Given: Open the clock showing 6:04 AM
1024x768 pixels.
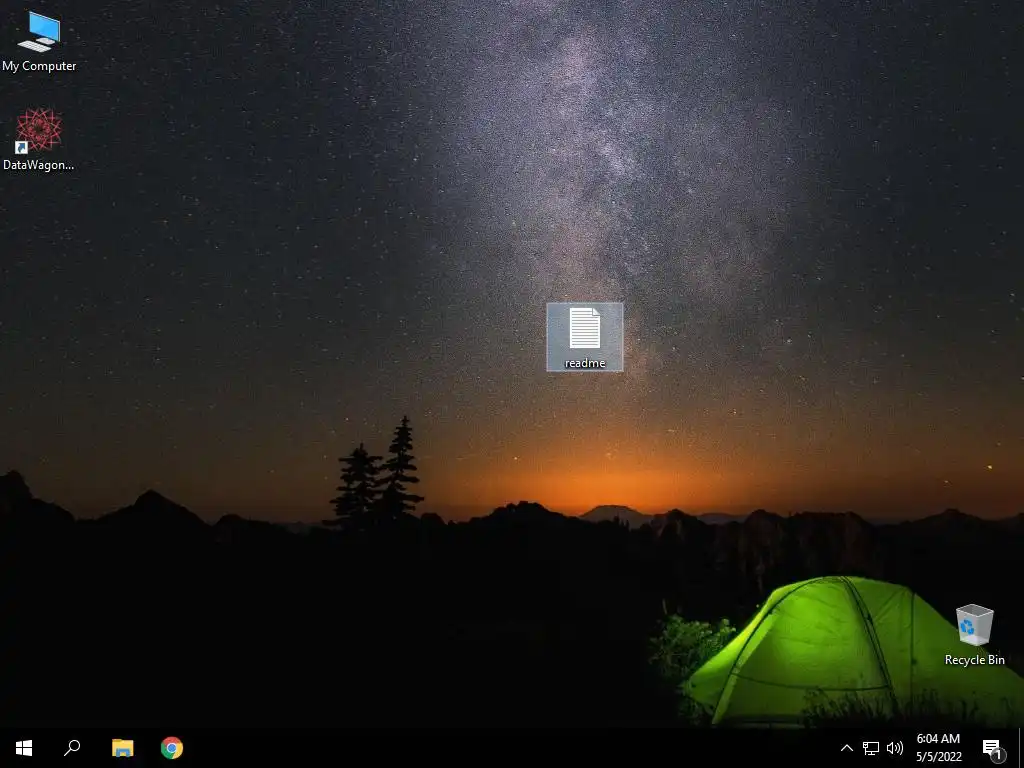Looking at the screenshot, I should point(938,748).
